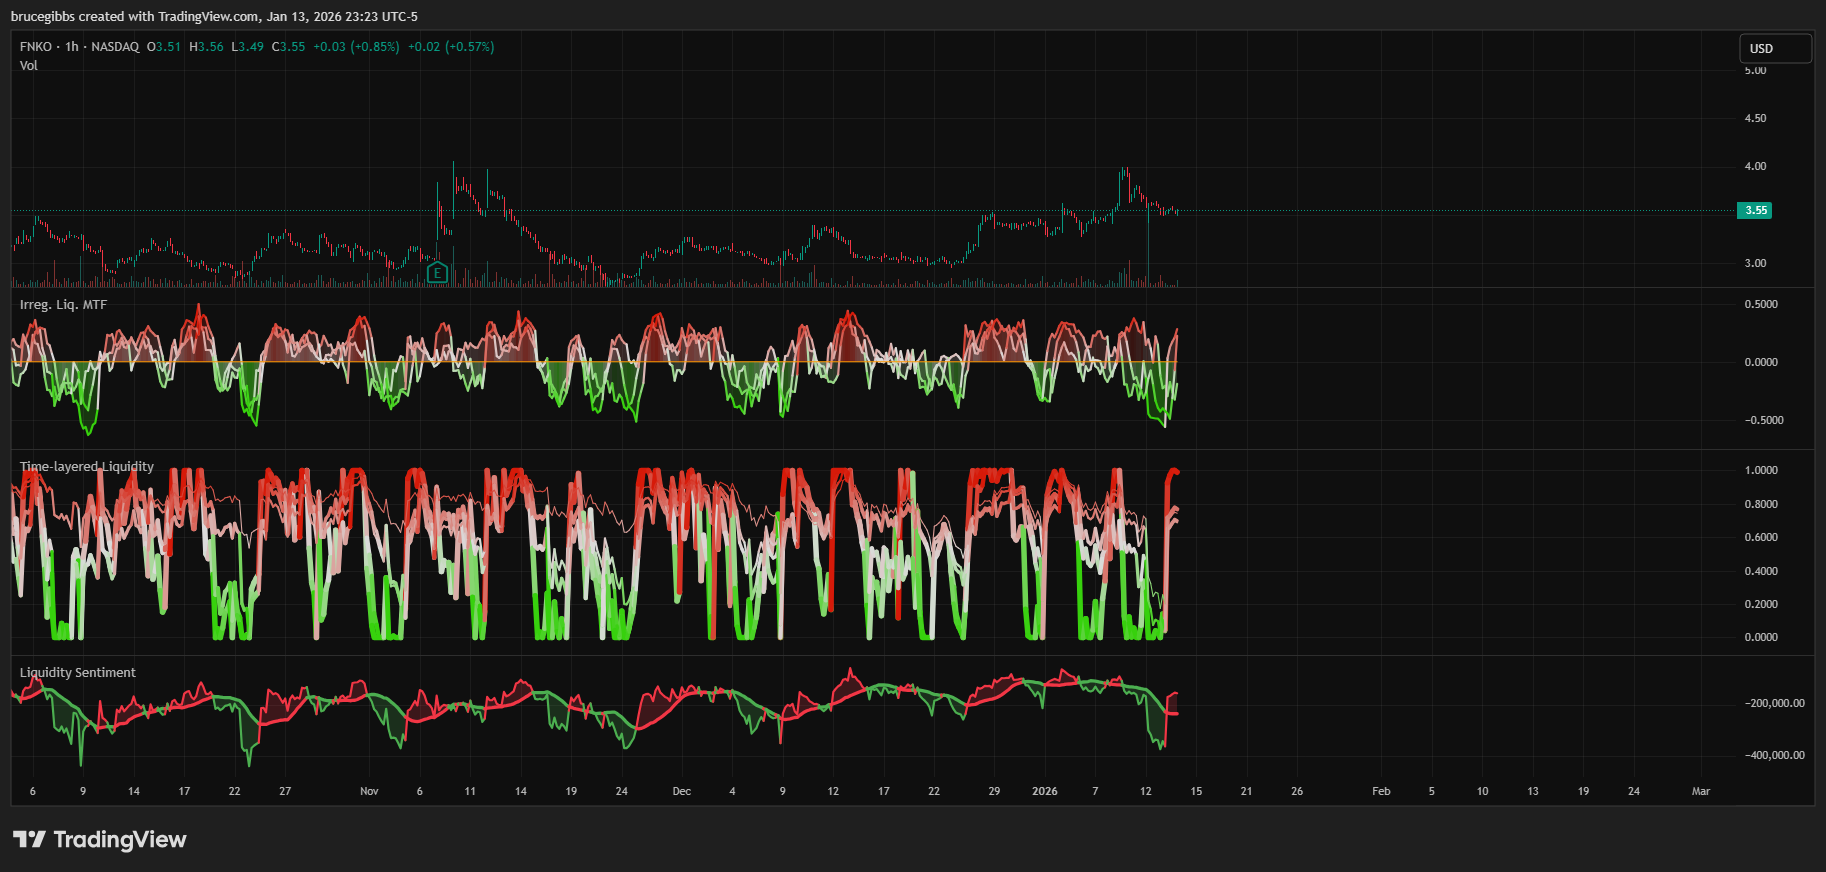
Task: Open the USD currency selector
Action: [1774, 48]
